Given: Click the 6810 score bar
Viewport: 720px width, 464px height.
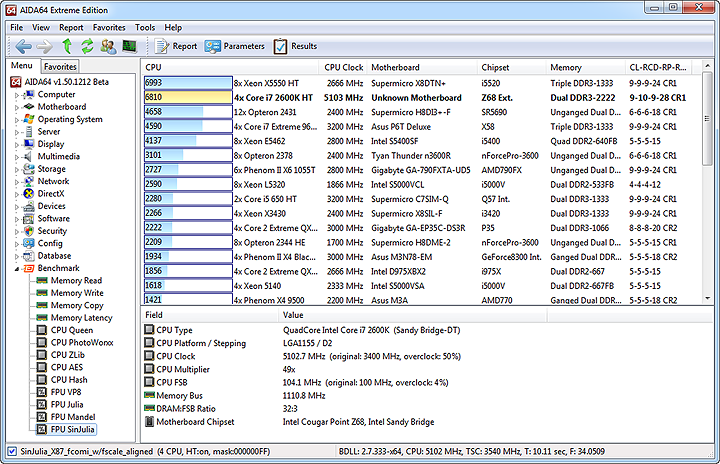Looking at the screenshot, I should pyautogui.click(x=188, y=97).
